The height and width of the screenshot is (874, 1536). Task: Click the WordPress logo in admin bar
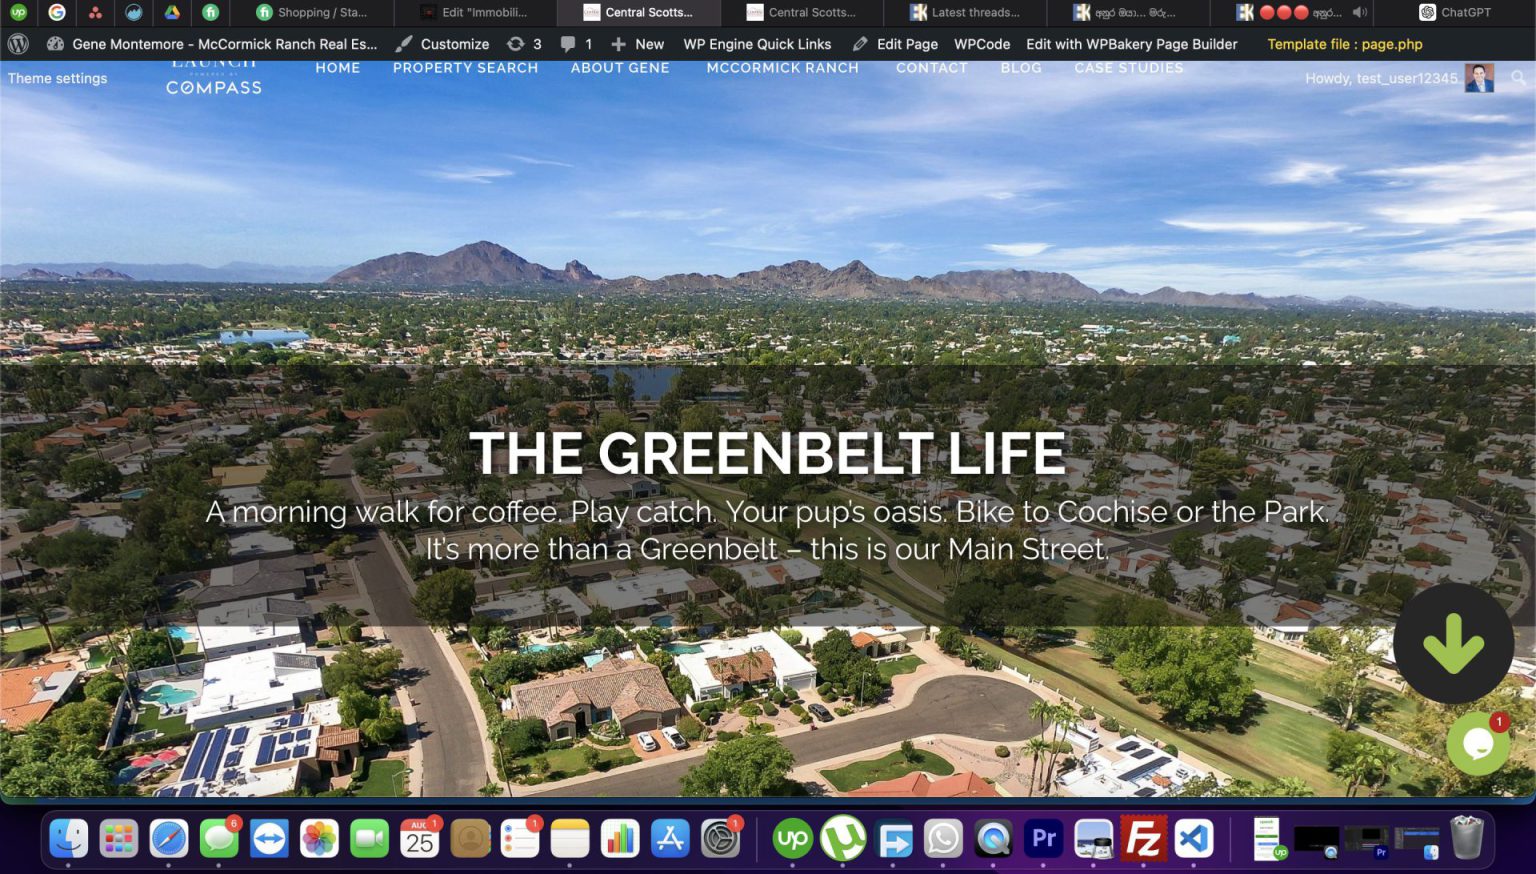click(x=18, y=44)
